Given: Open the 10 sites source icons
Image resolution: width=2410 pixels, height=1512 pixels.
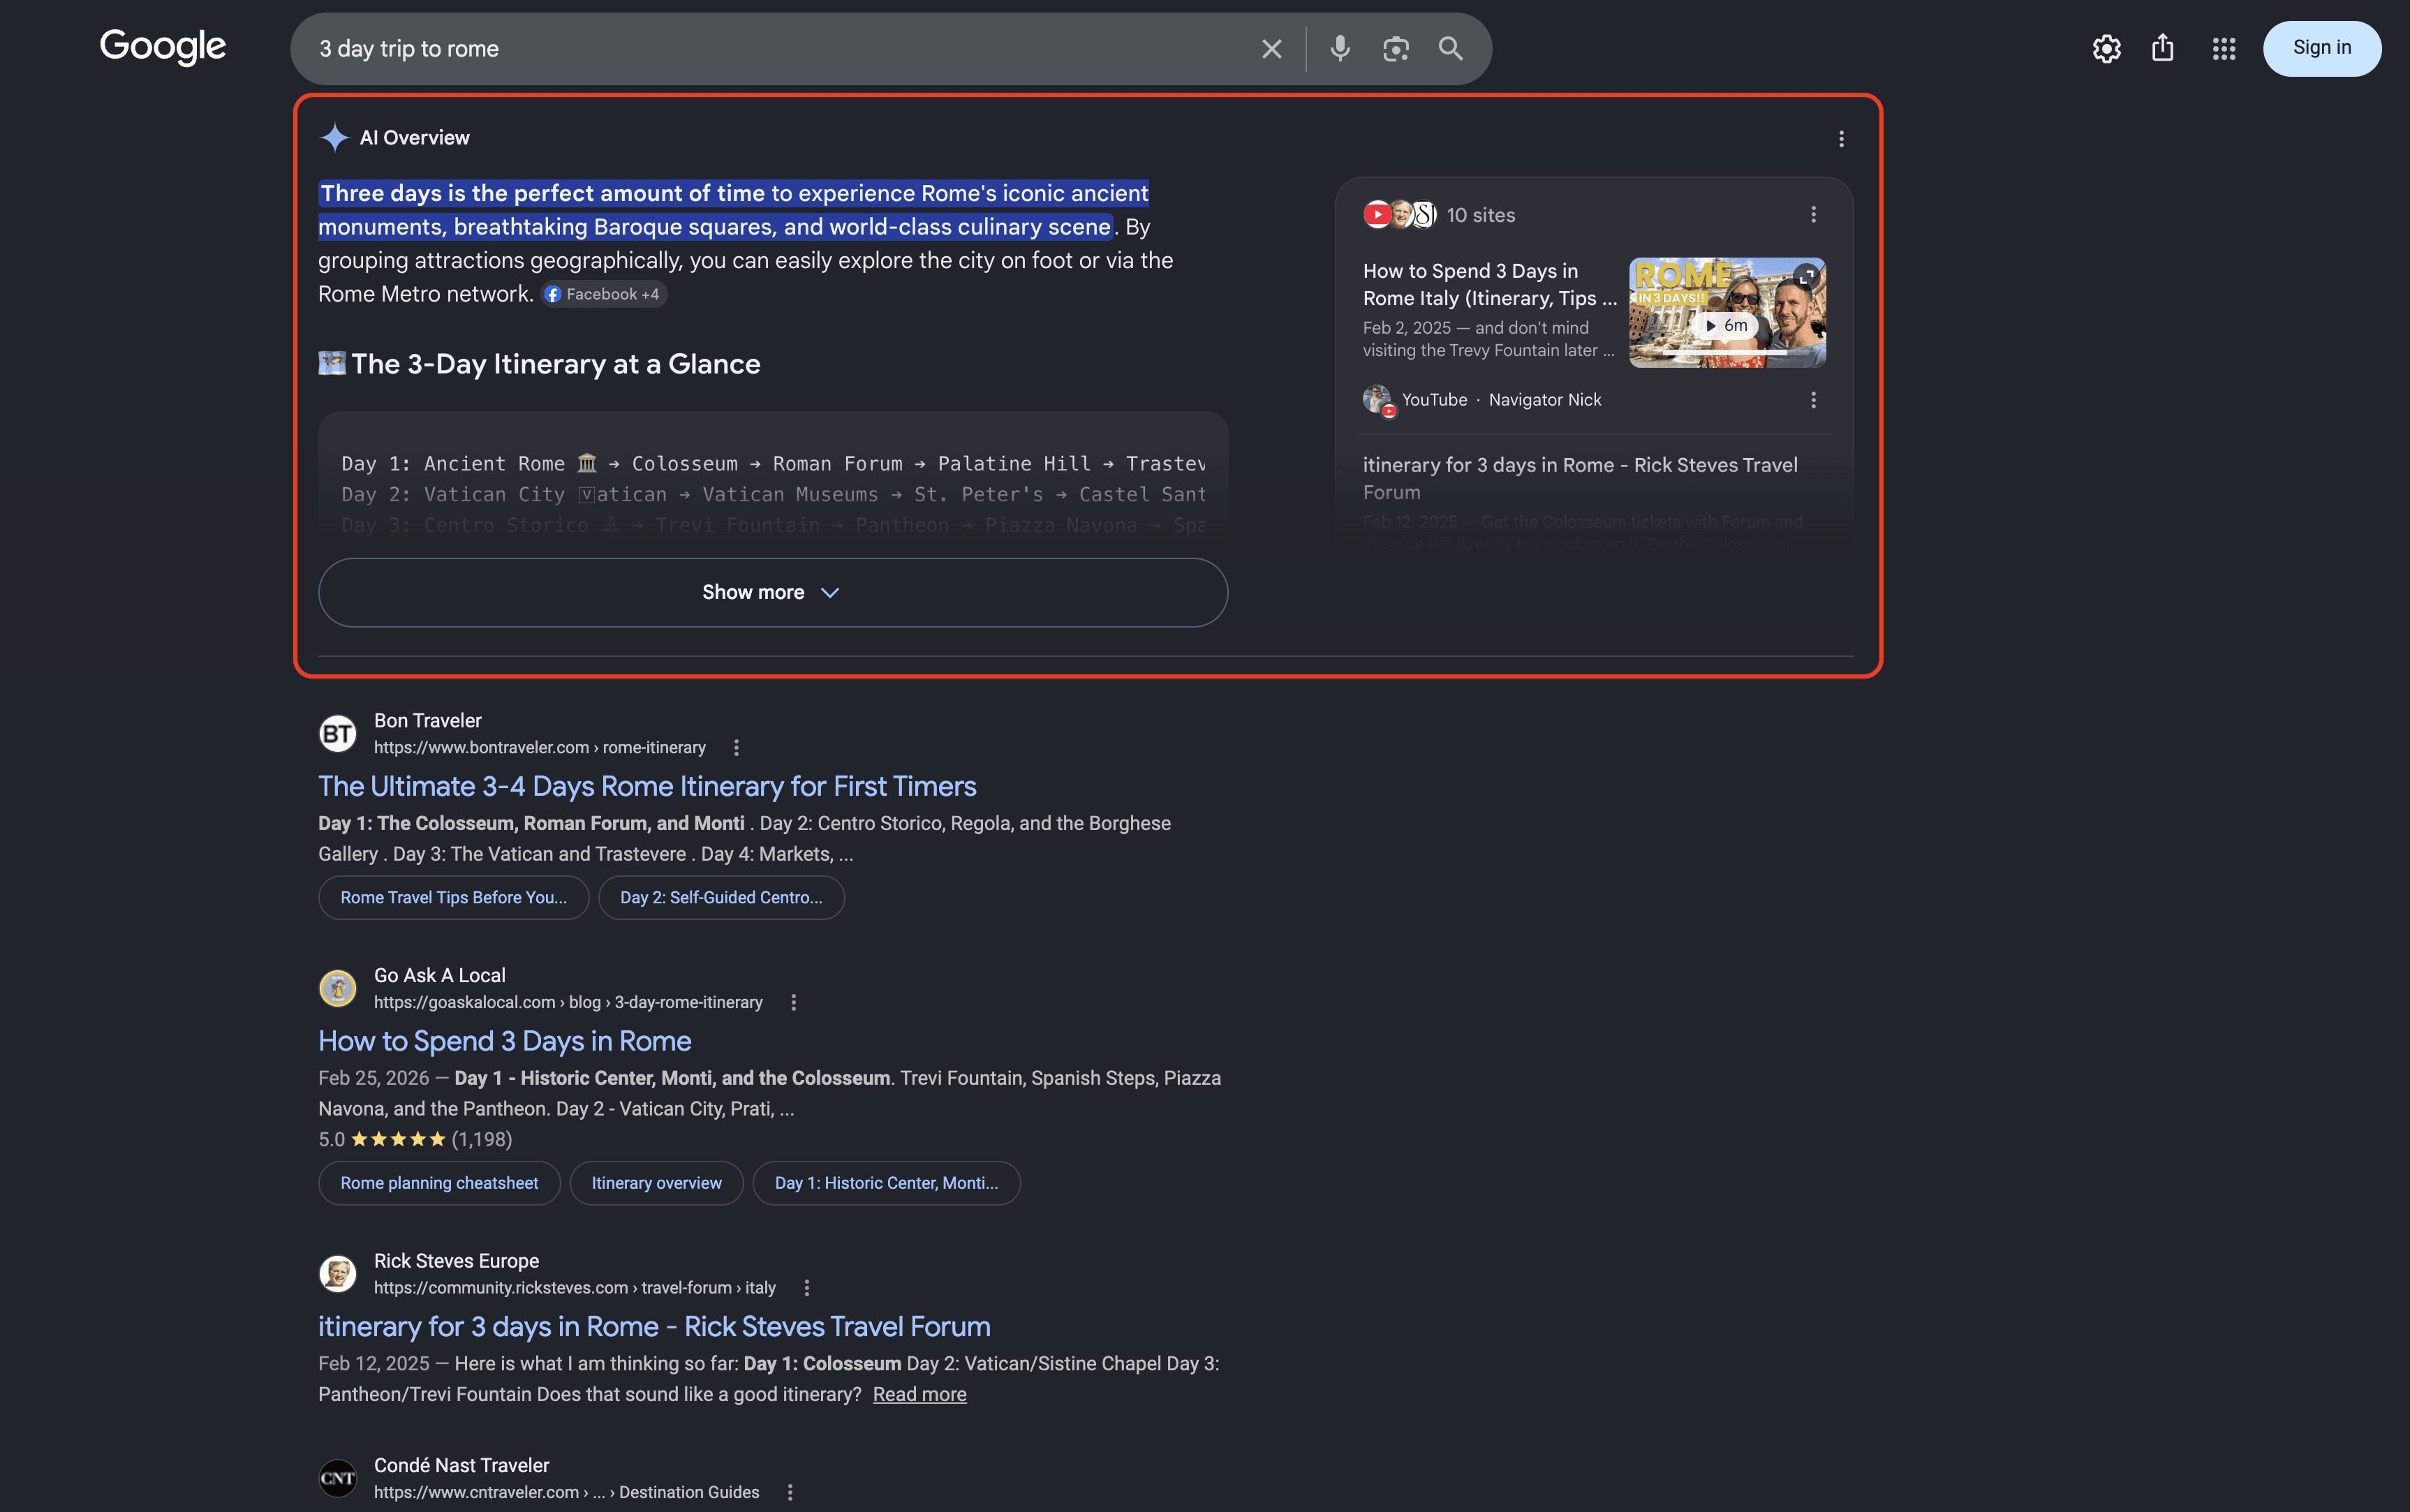Looking at the screenshot, I should (1400, 215).
